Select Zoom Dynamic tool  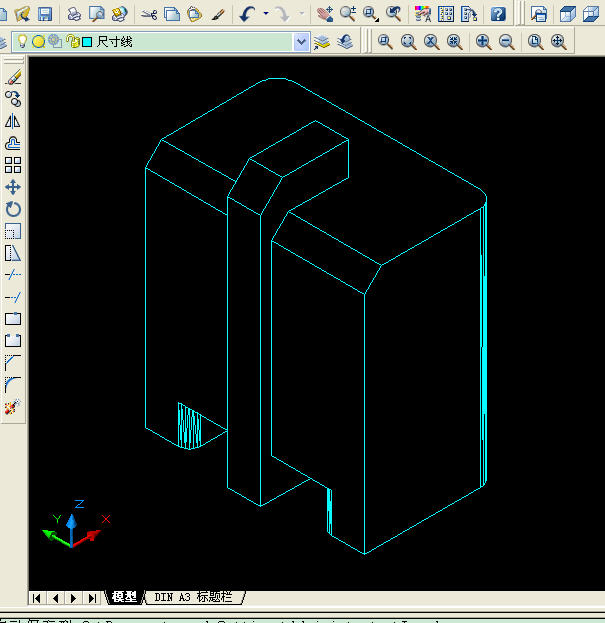(408, 42)
